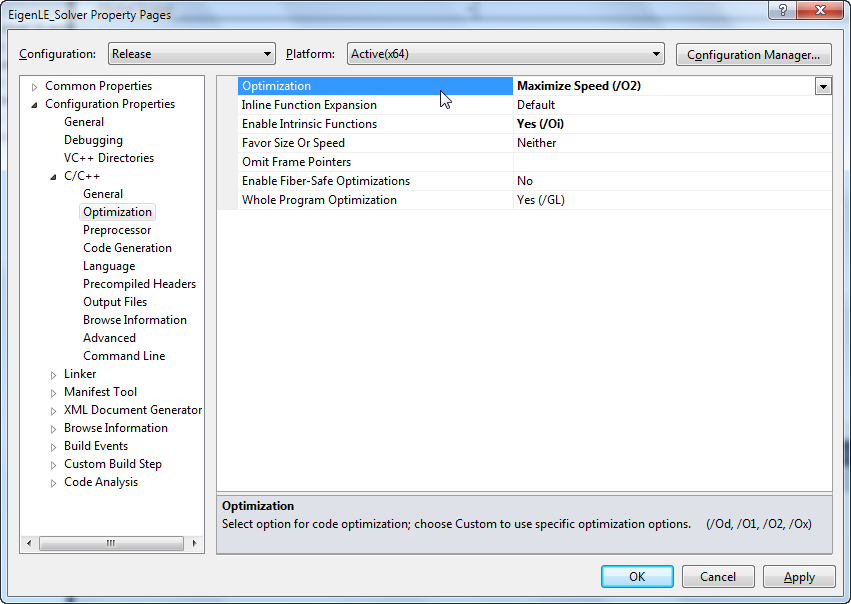This screenshot has width=851, height=604.
Task: Open the Configuration dropdown set to Release
Action: click(x=189, y=54)
